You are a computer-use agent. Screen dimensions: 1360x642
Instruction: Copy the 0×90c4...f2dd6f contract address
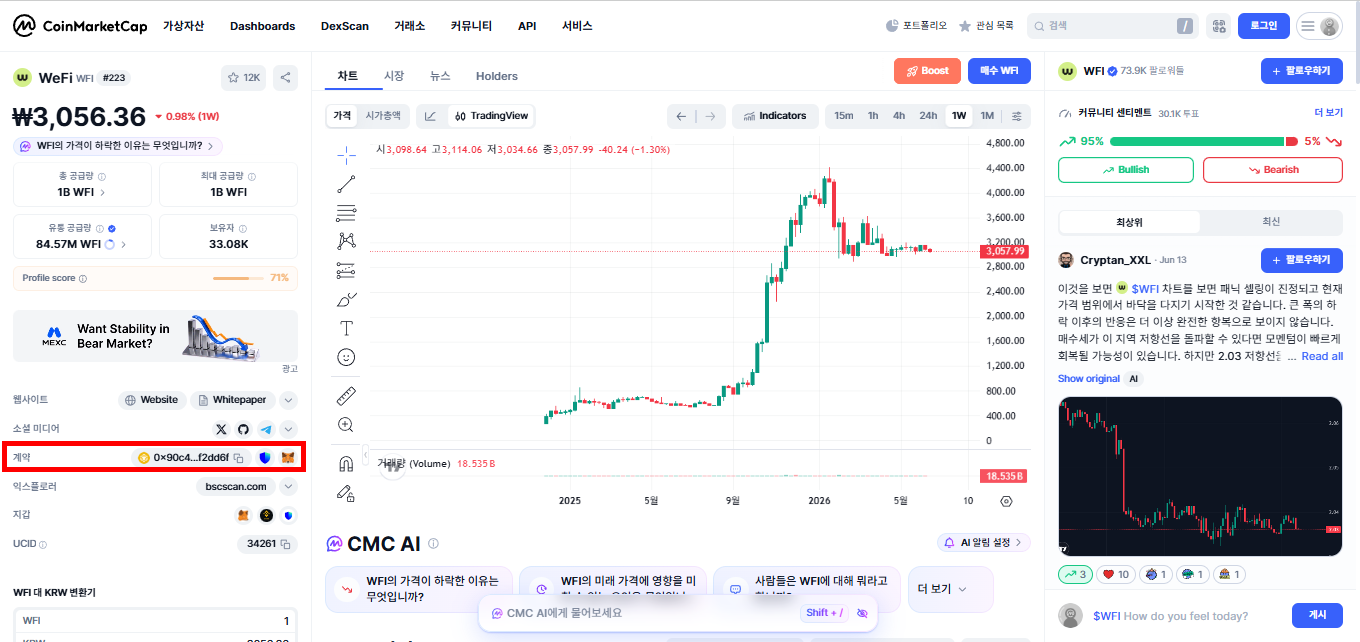[239, 458]
